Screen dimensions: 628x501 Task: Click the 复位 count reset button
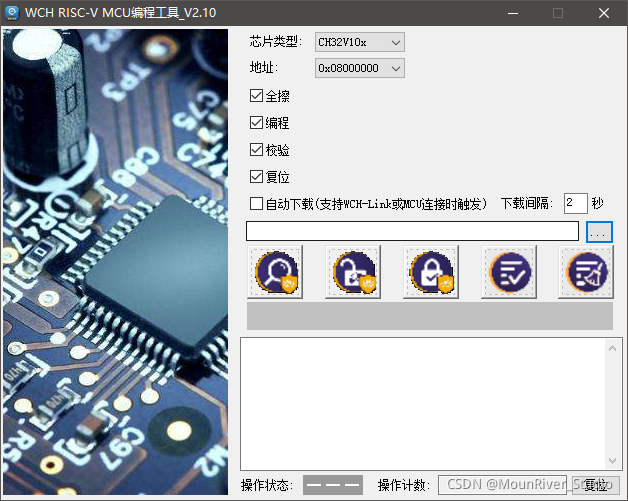pyautogui.click(x=596, y=485)
